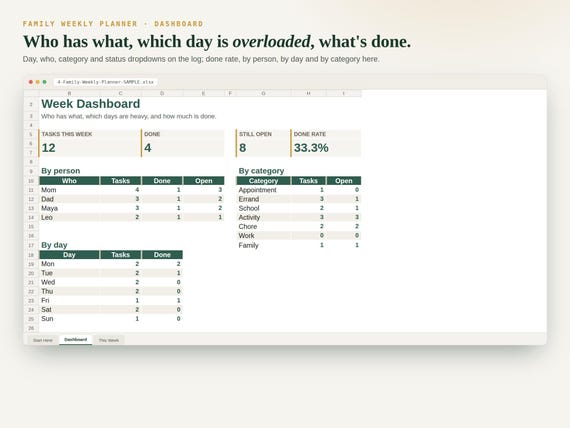Screen dimensions: 570x428
Task: Select column F header
Action: [230, 93]
